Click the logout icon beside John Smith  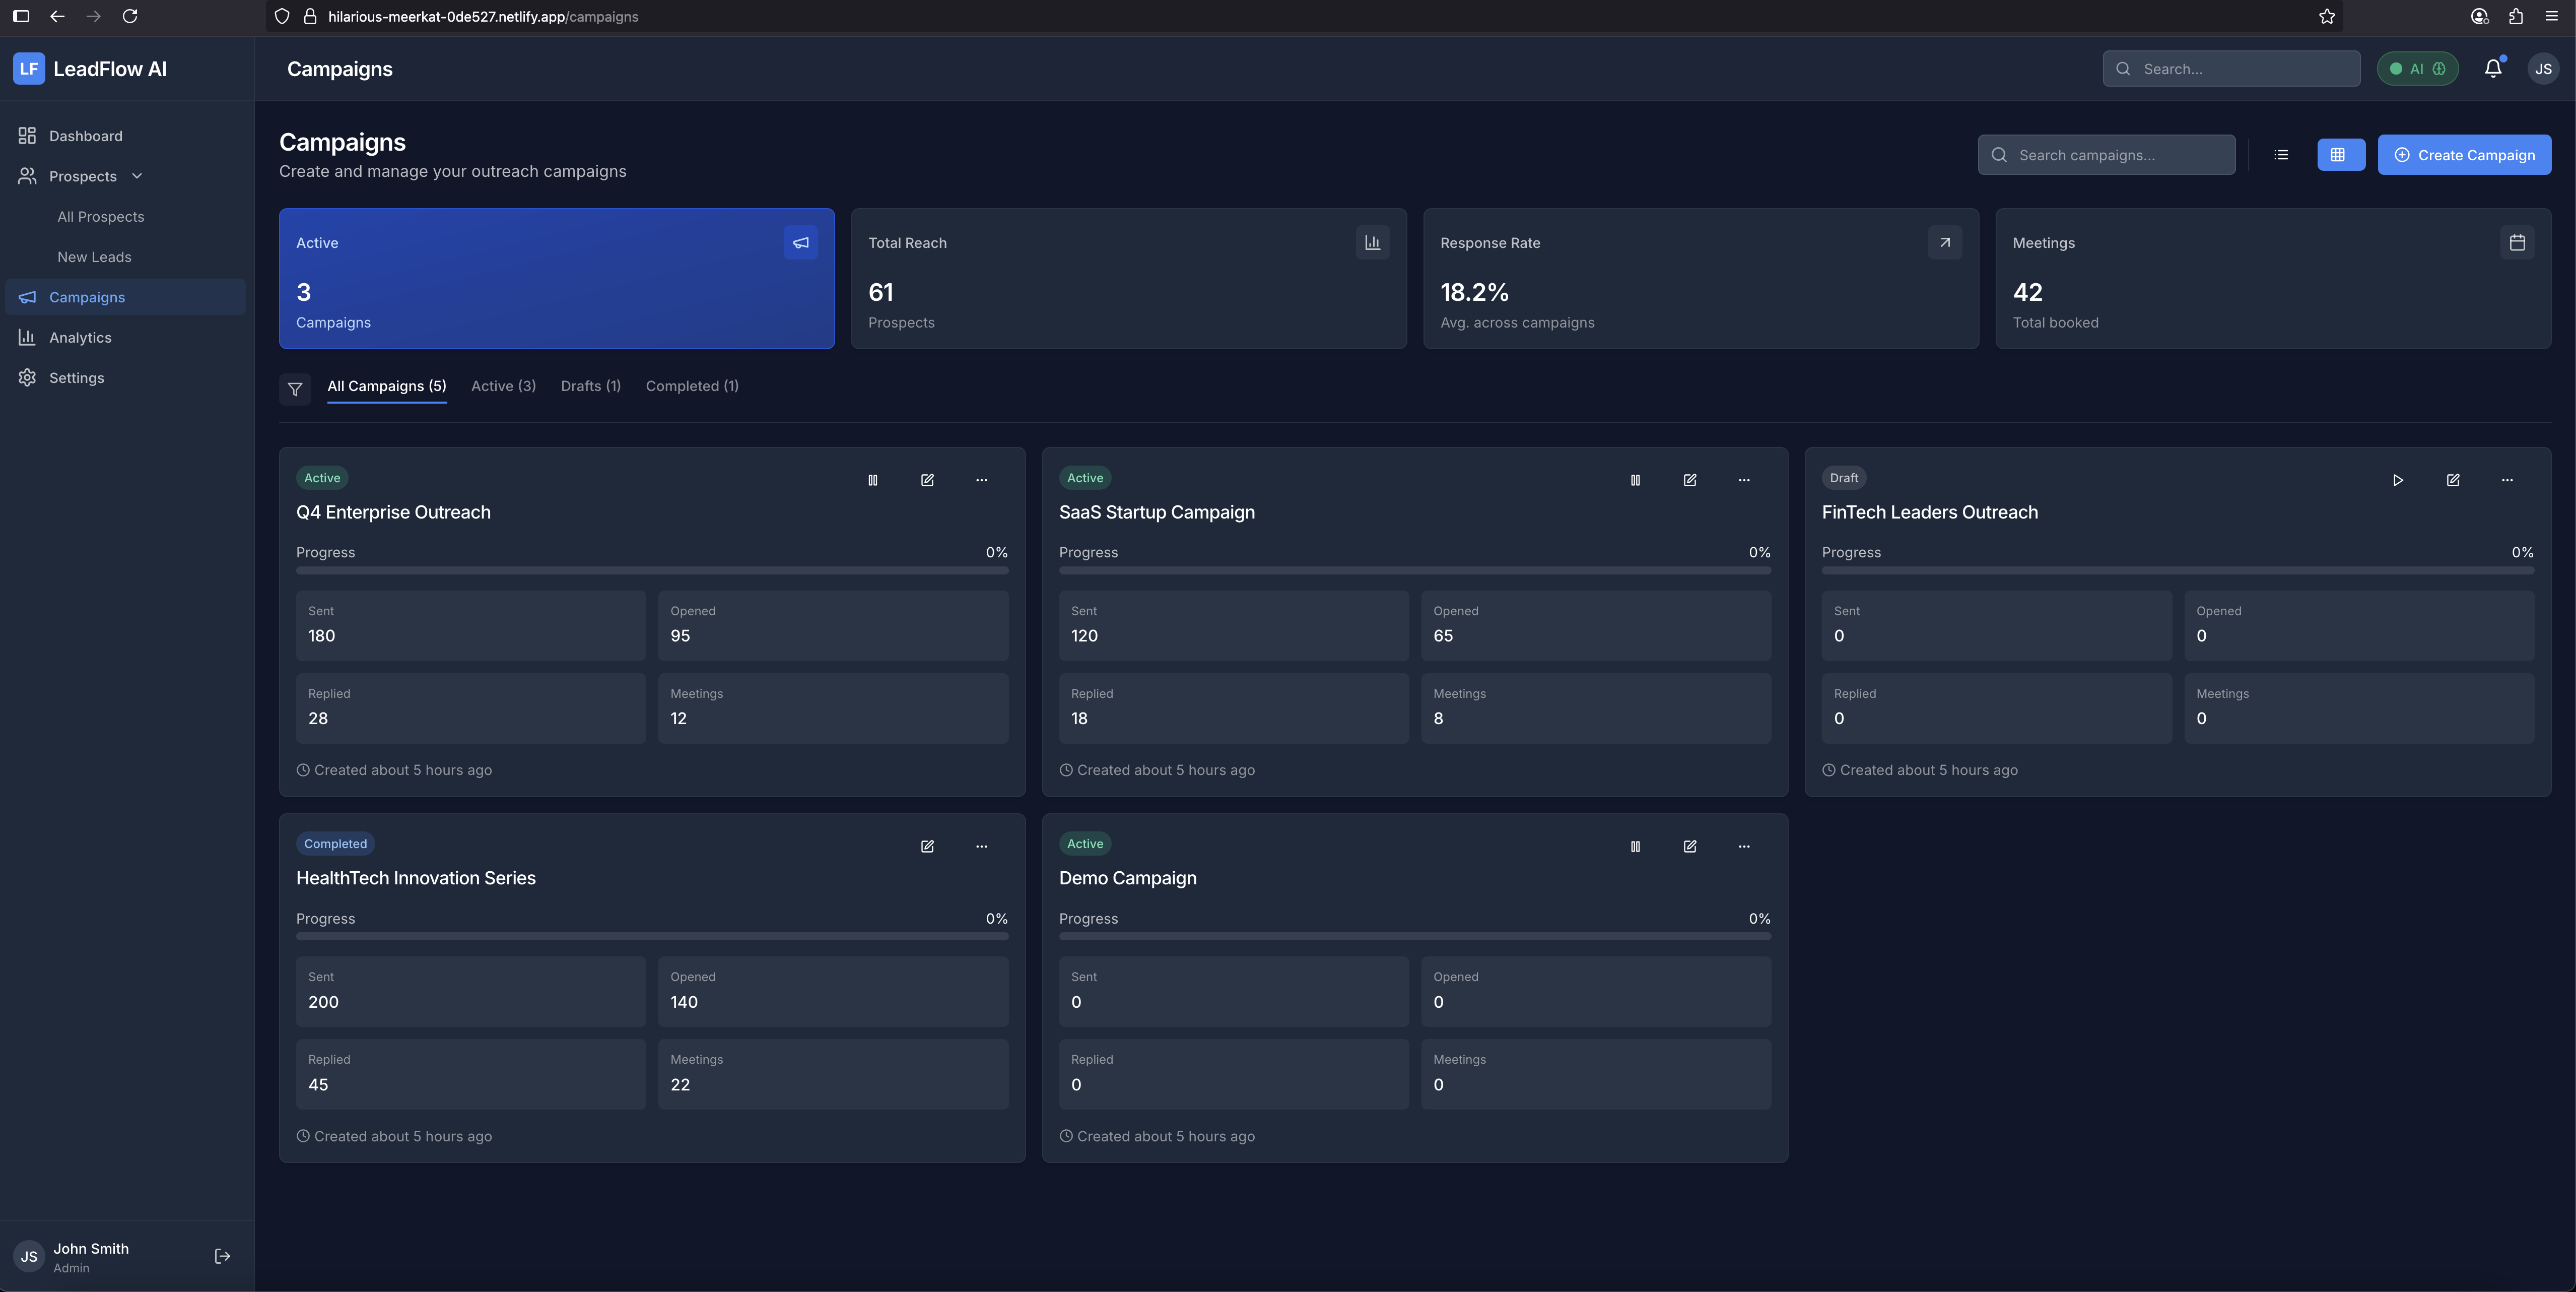click(222, 1256)
